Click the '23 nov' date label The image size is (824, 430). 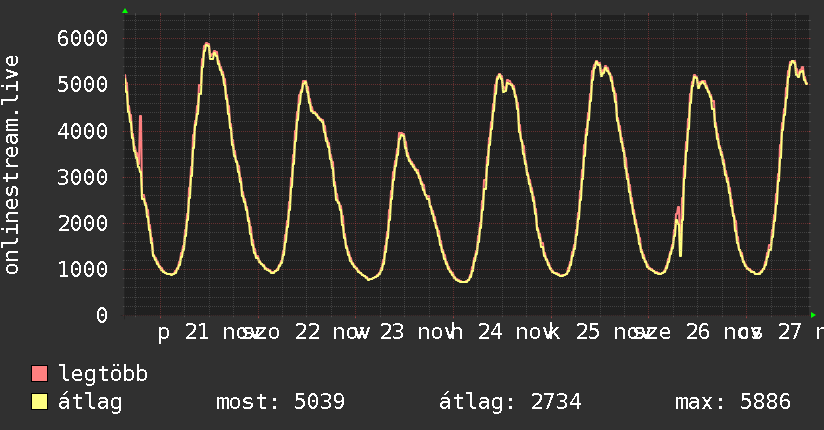click(416, 332)
